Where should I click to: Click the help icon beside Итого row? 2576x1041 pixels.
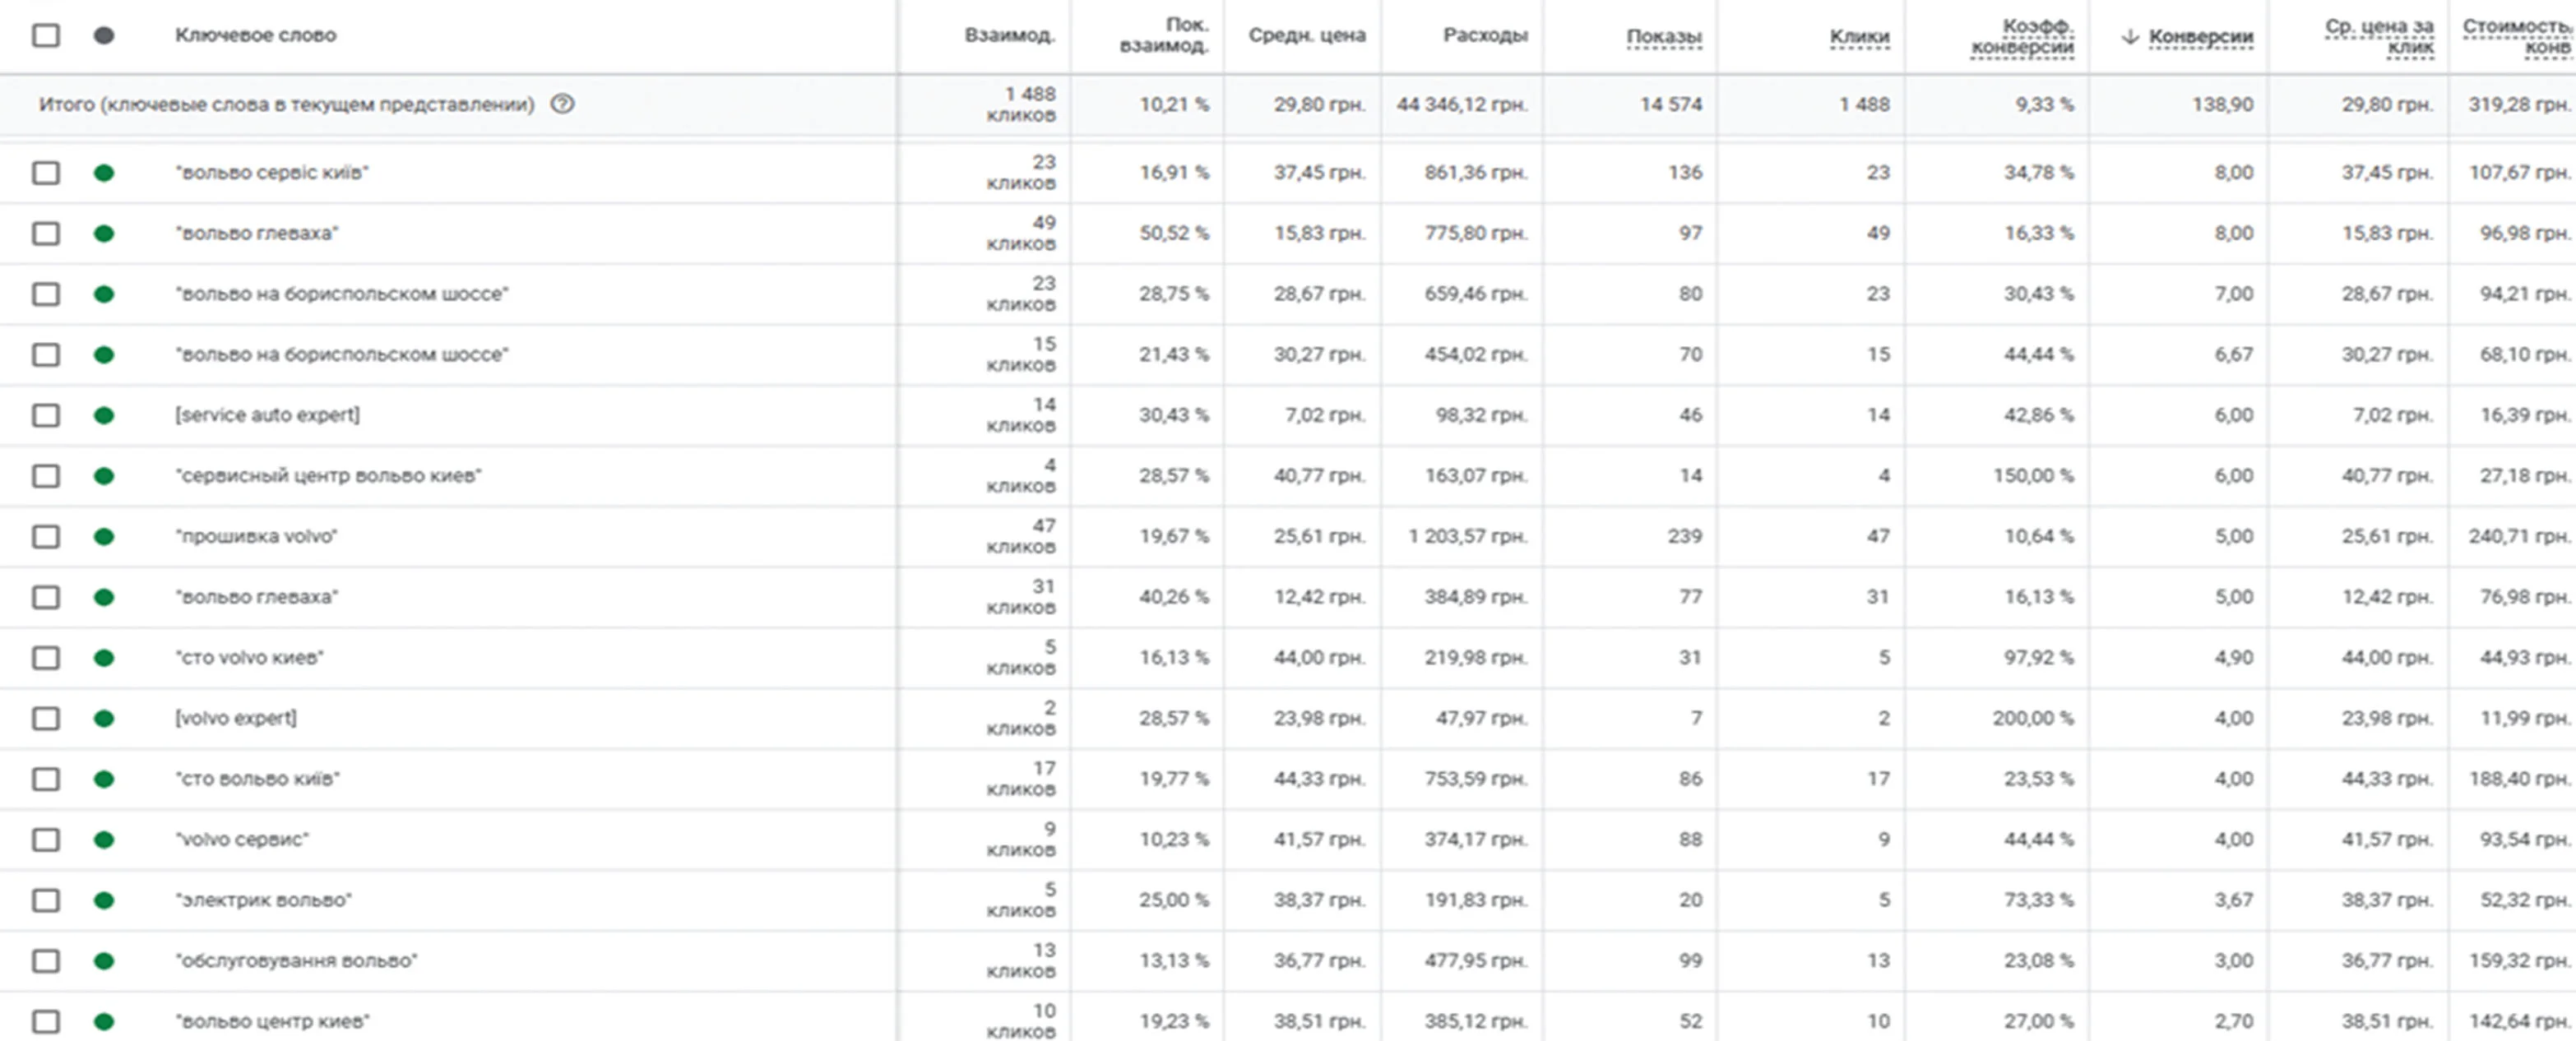[x=563, y=104]
